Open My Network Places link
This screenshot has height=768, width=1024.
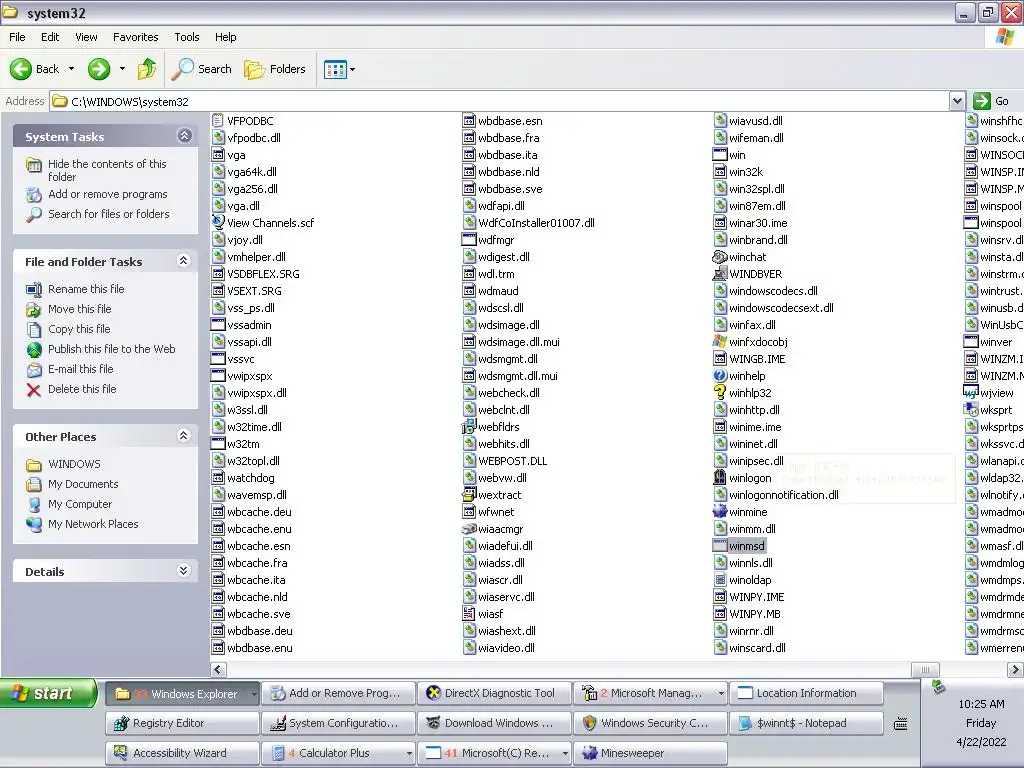(93, 524)
